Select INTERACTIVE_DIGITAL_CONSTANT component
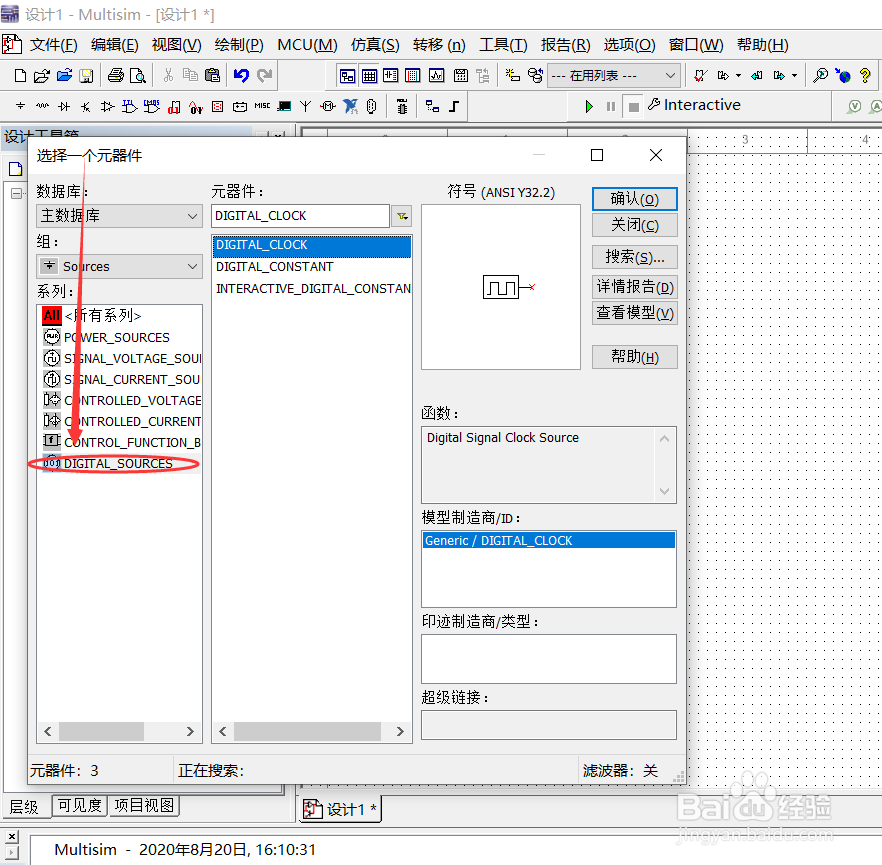 (312, 289)
